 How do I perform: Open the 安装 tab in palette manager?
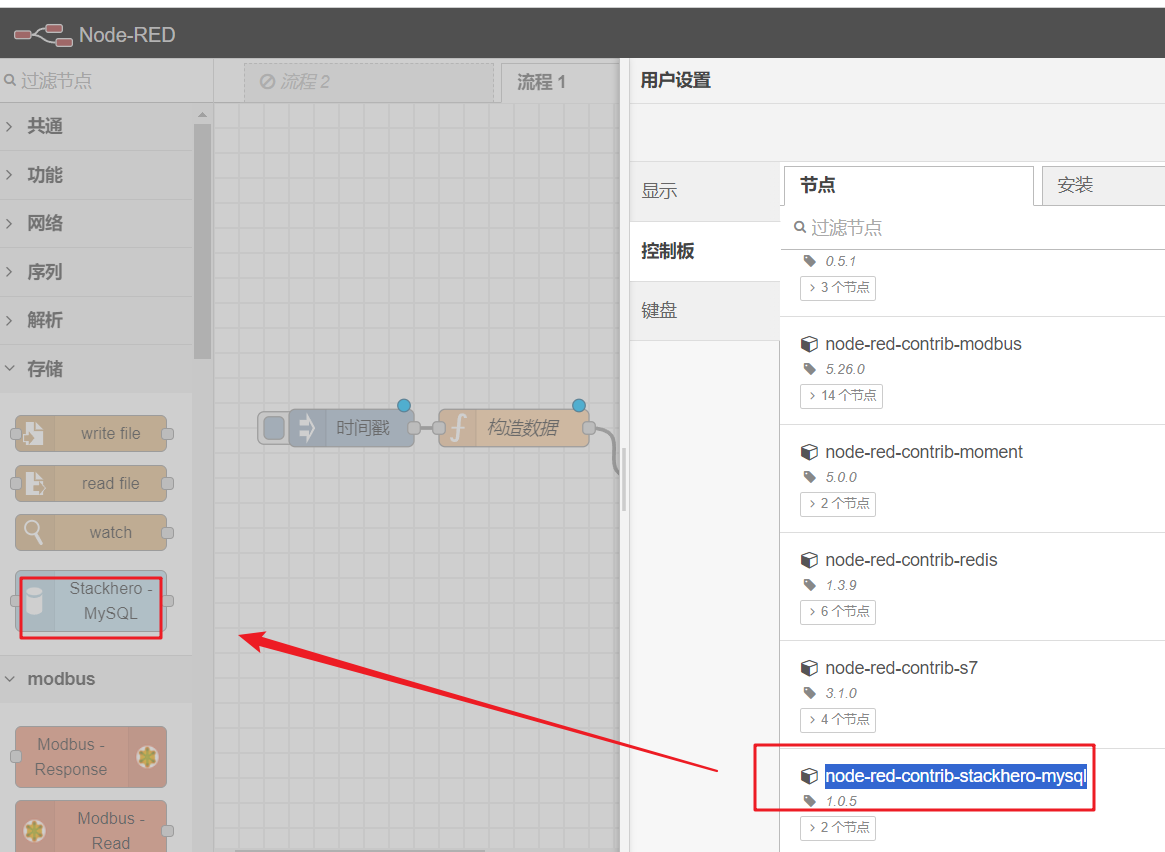pyautogui.click(x=1103, y=185)
